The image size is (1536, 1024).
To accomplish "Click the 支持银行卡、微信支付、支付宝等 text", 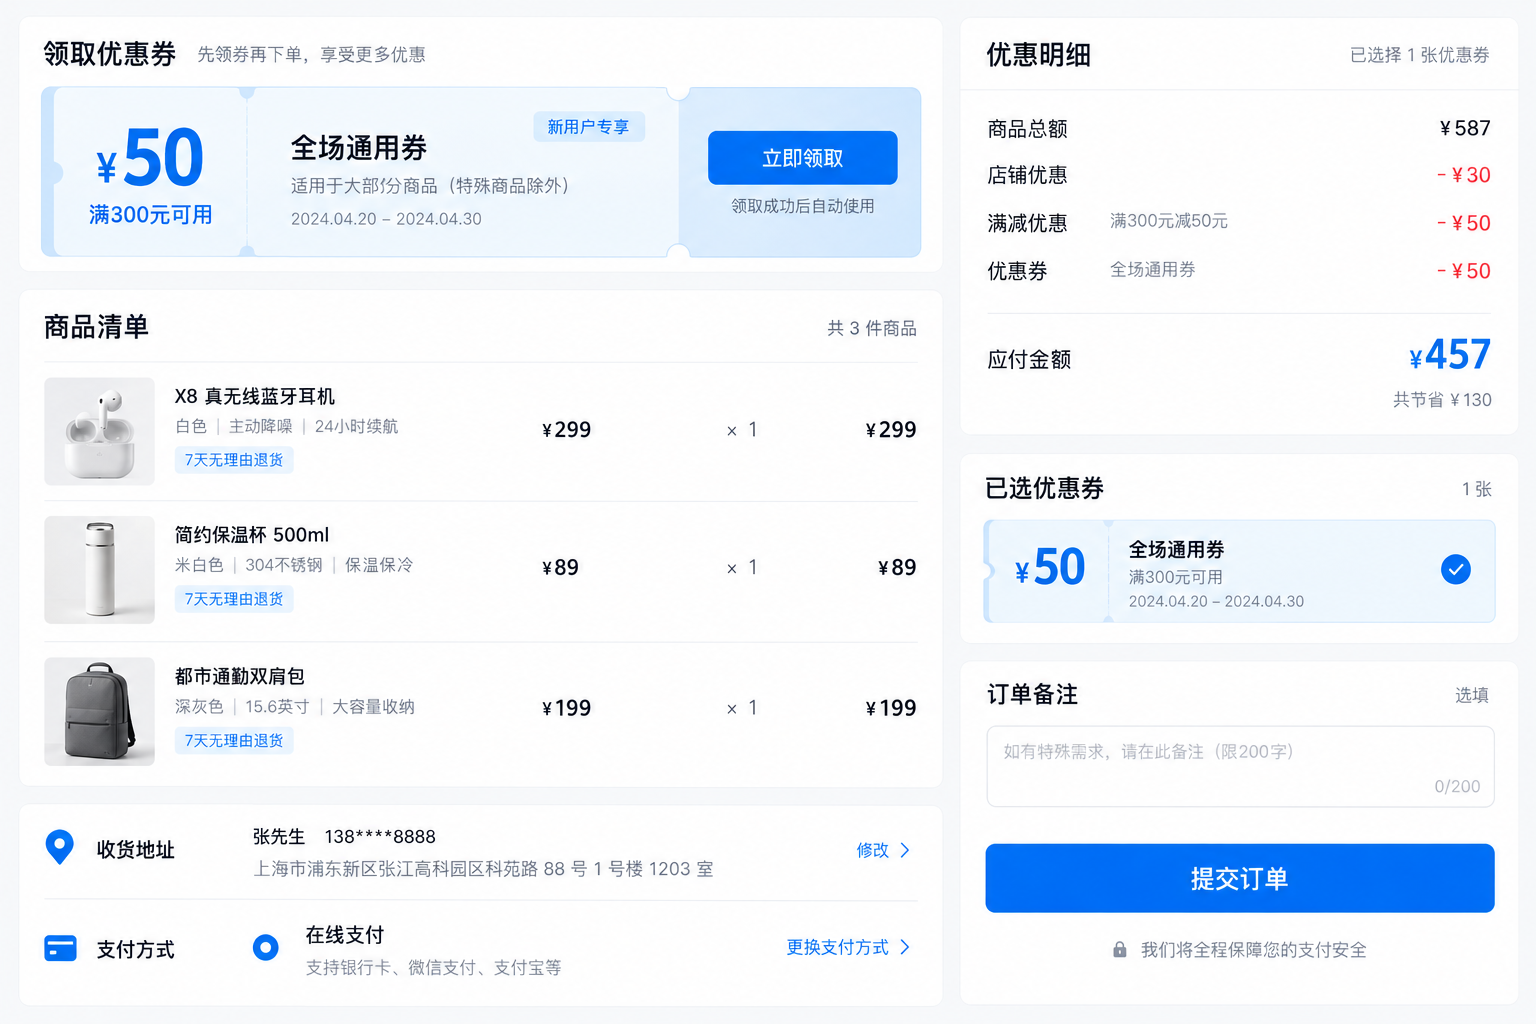I will click(x=433, y=968).
